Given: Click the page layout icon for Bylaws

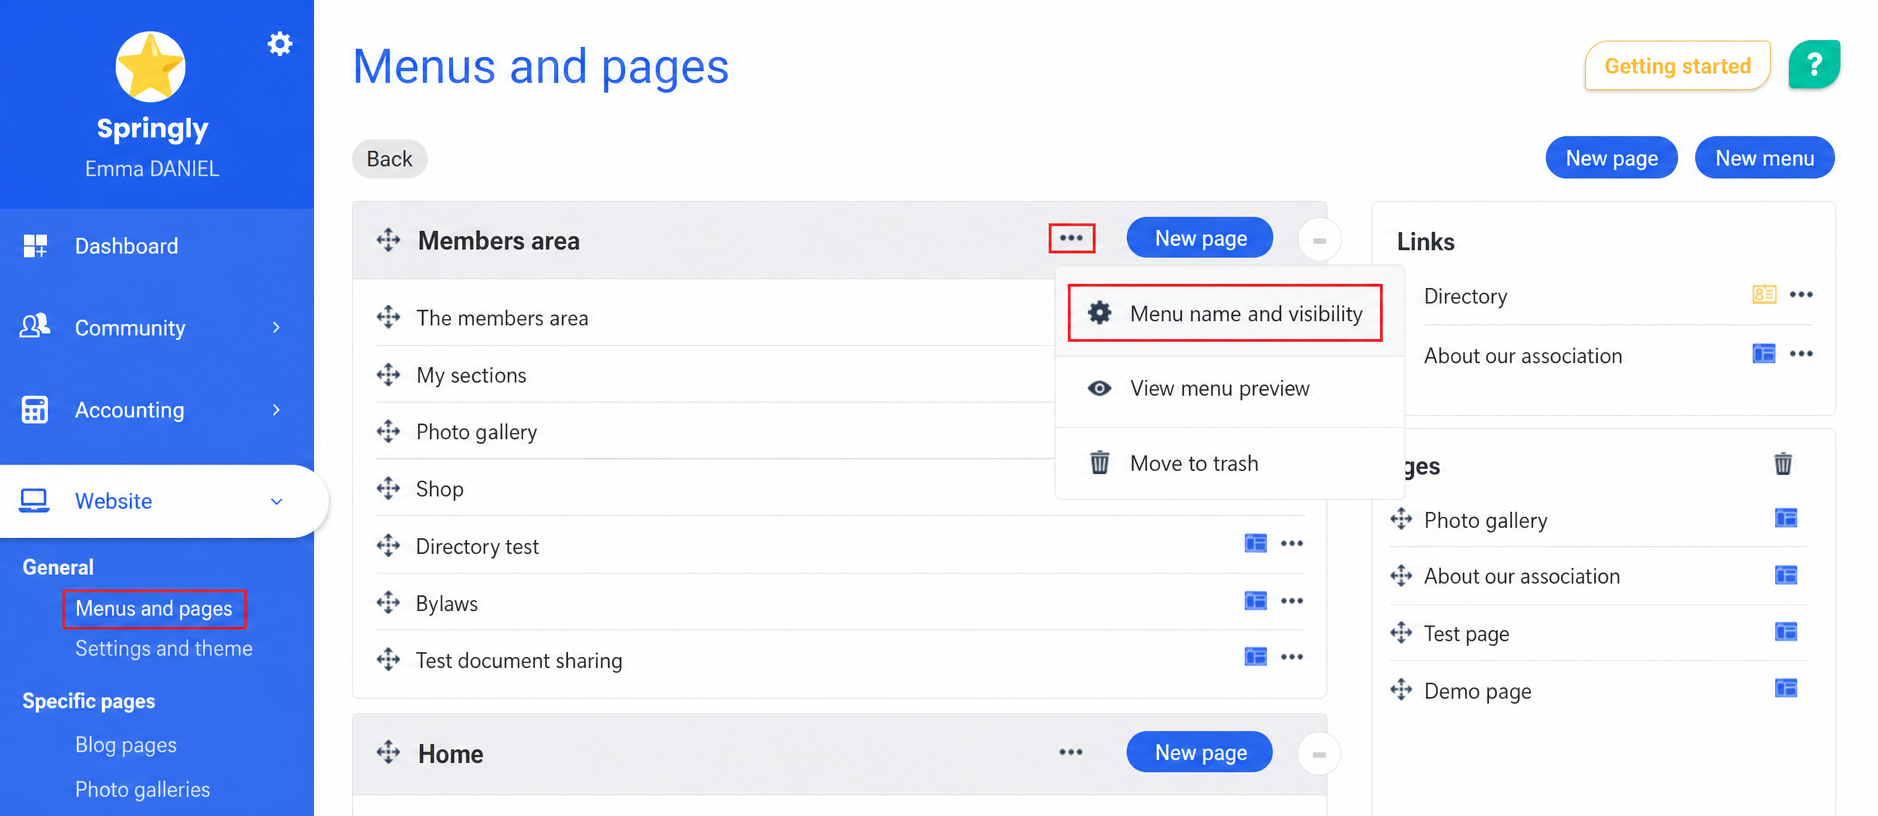Looking at the screenshot, I should point(1255,600).
